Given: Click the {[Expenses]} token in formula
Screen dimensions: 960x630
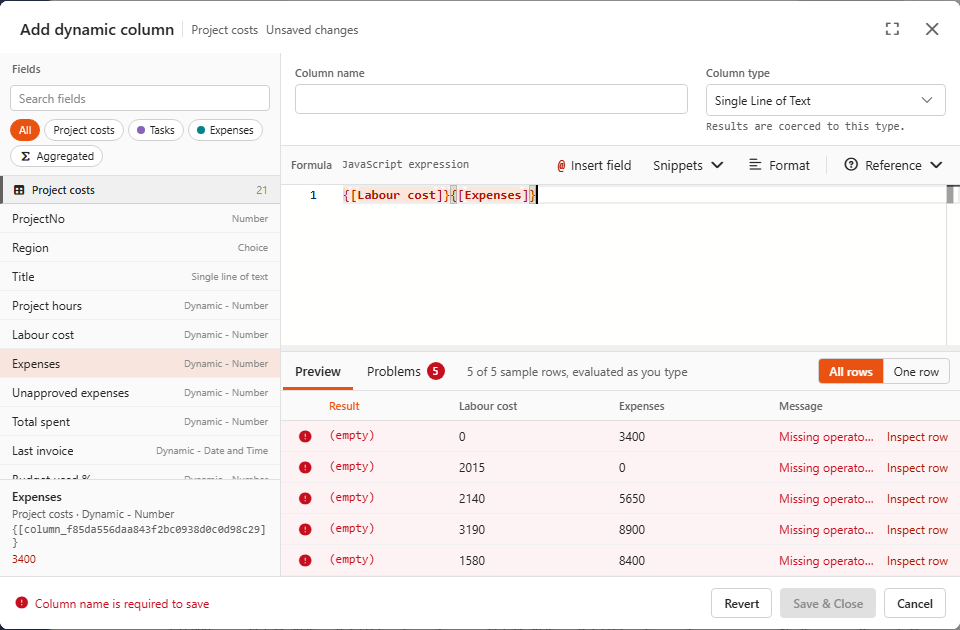Looking at the screenshot, I should (493, 195).
